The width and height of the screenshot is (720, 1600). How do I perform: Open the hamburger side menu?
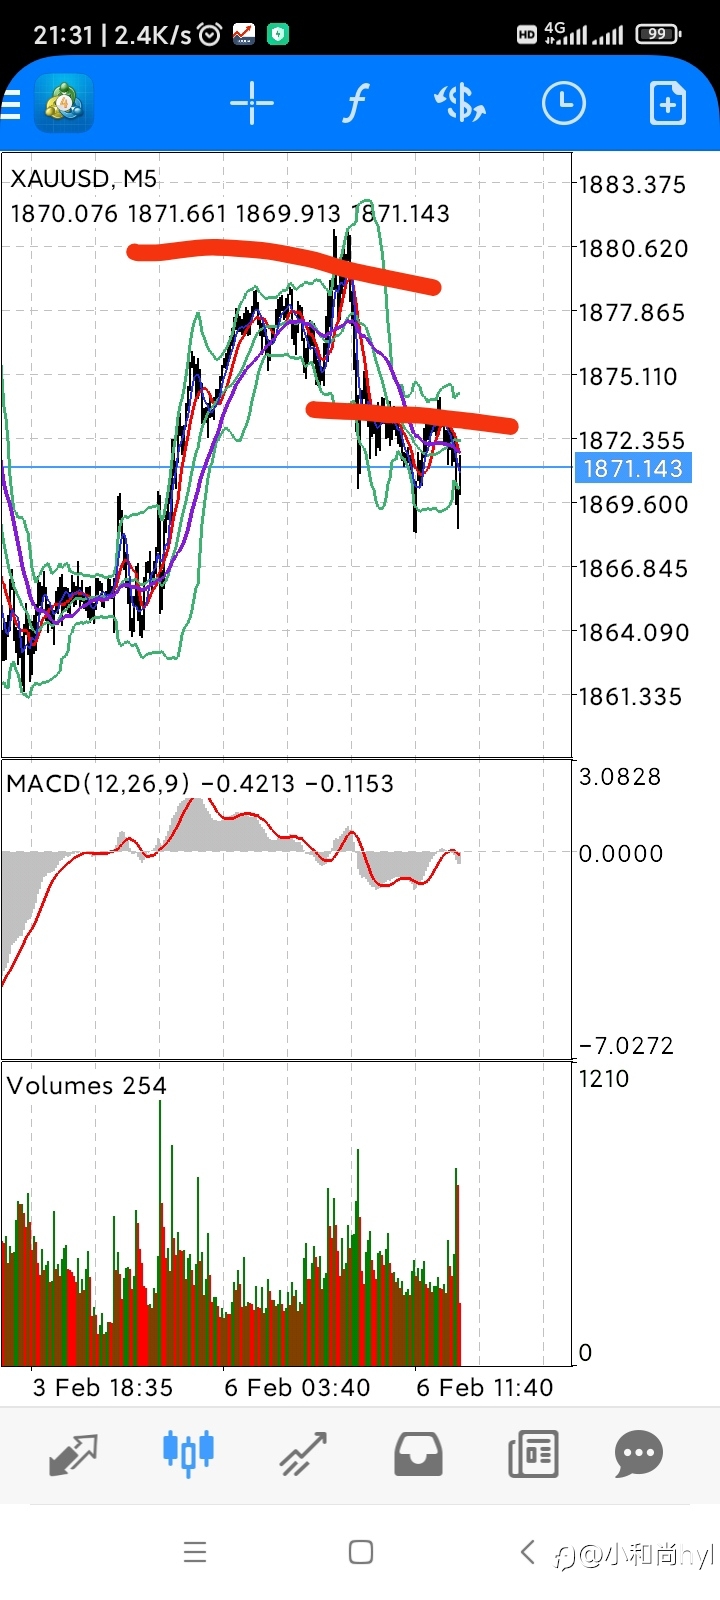pyautogui.click(x=10, y=104)
